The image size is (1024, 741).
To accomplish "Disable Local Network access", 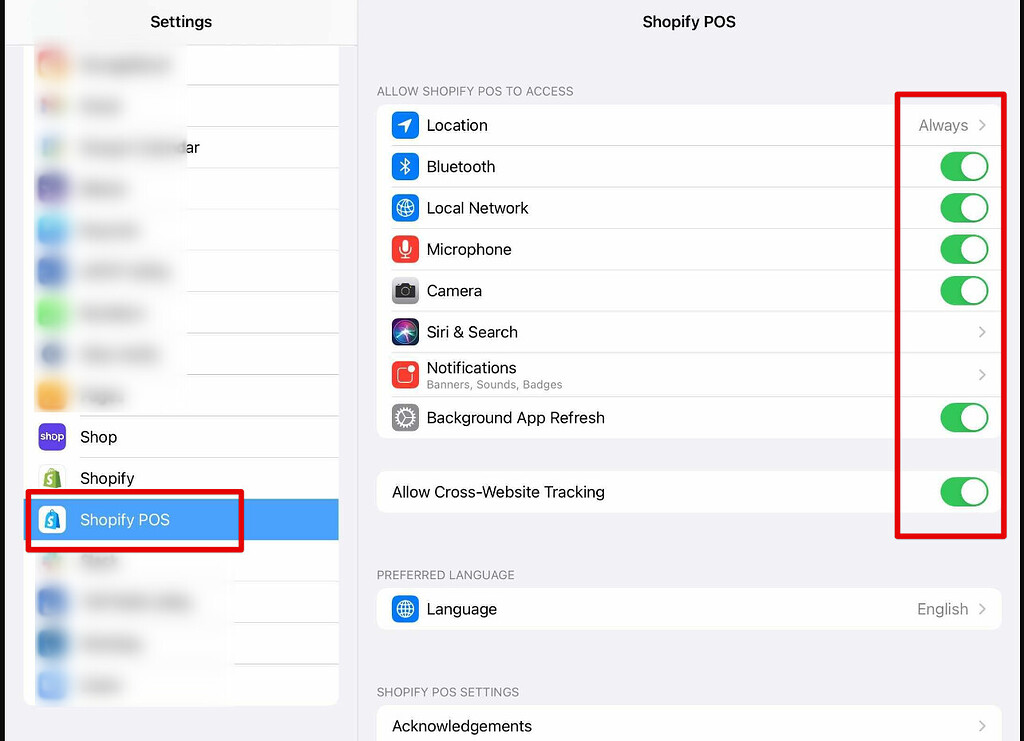I will [x=963, y=208].
